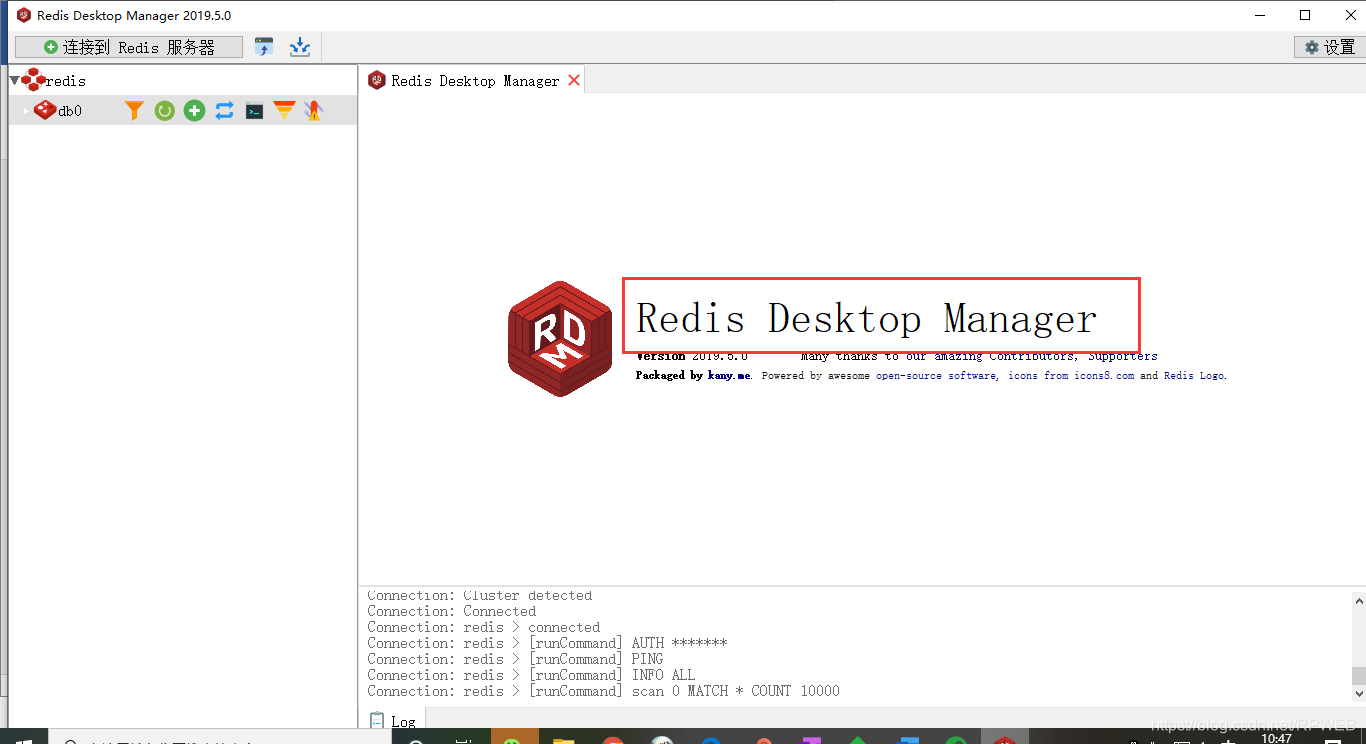The height and width of the screenshot is (744, 1366).
Task: Click the log scrollbar down arrow
Action: [1358, 693]
